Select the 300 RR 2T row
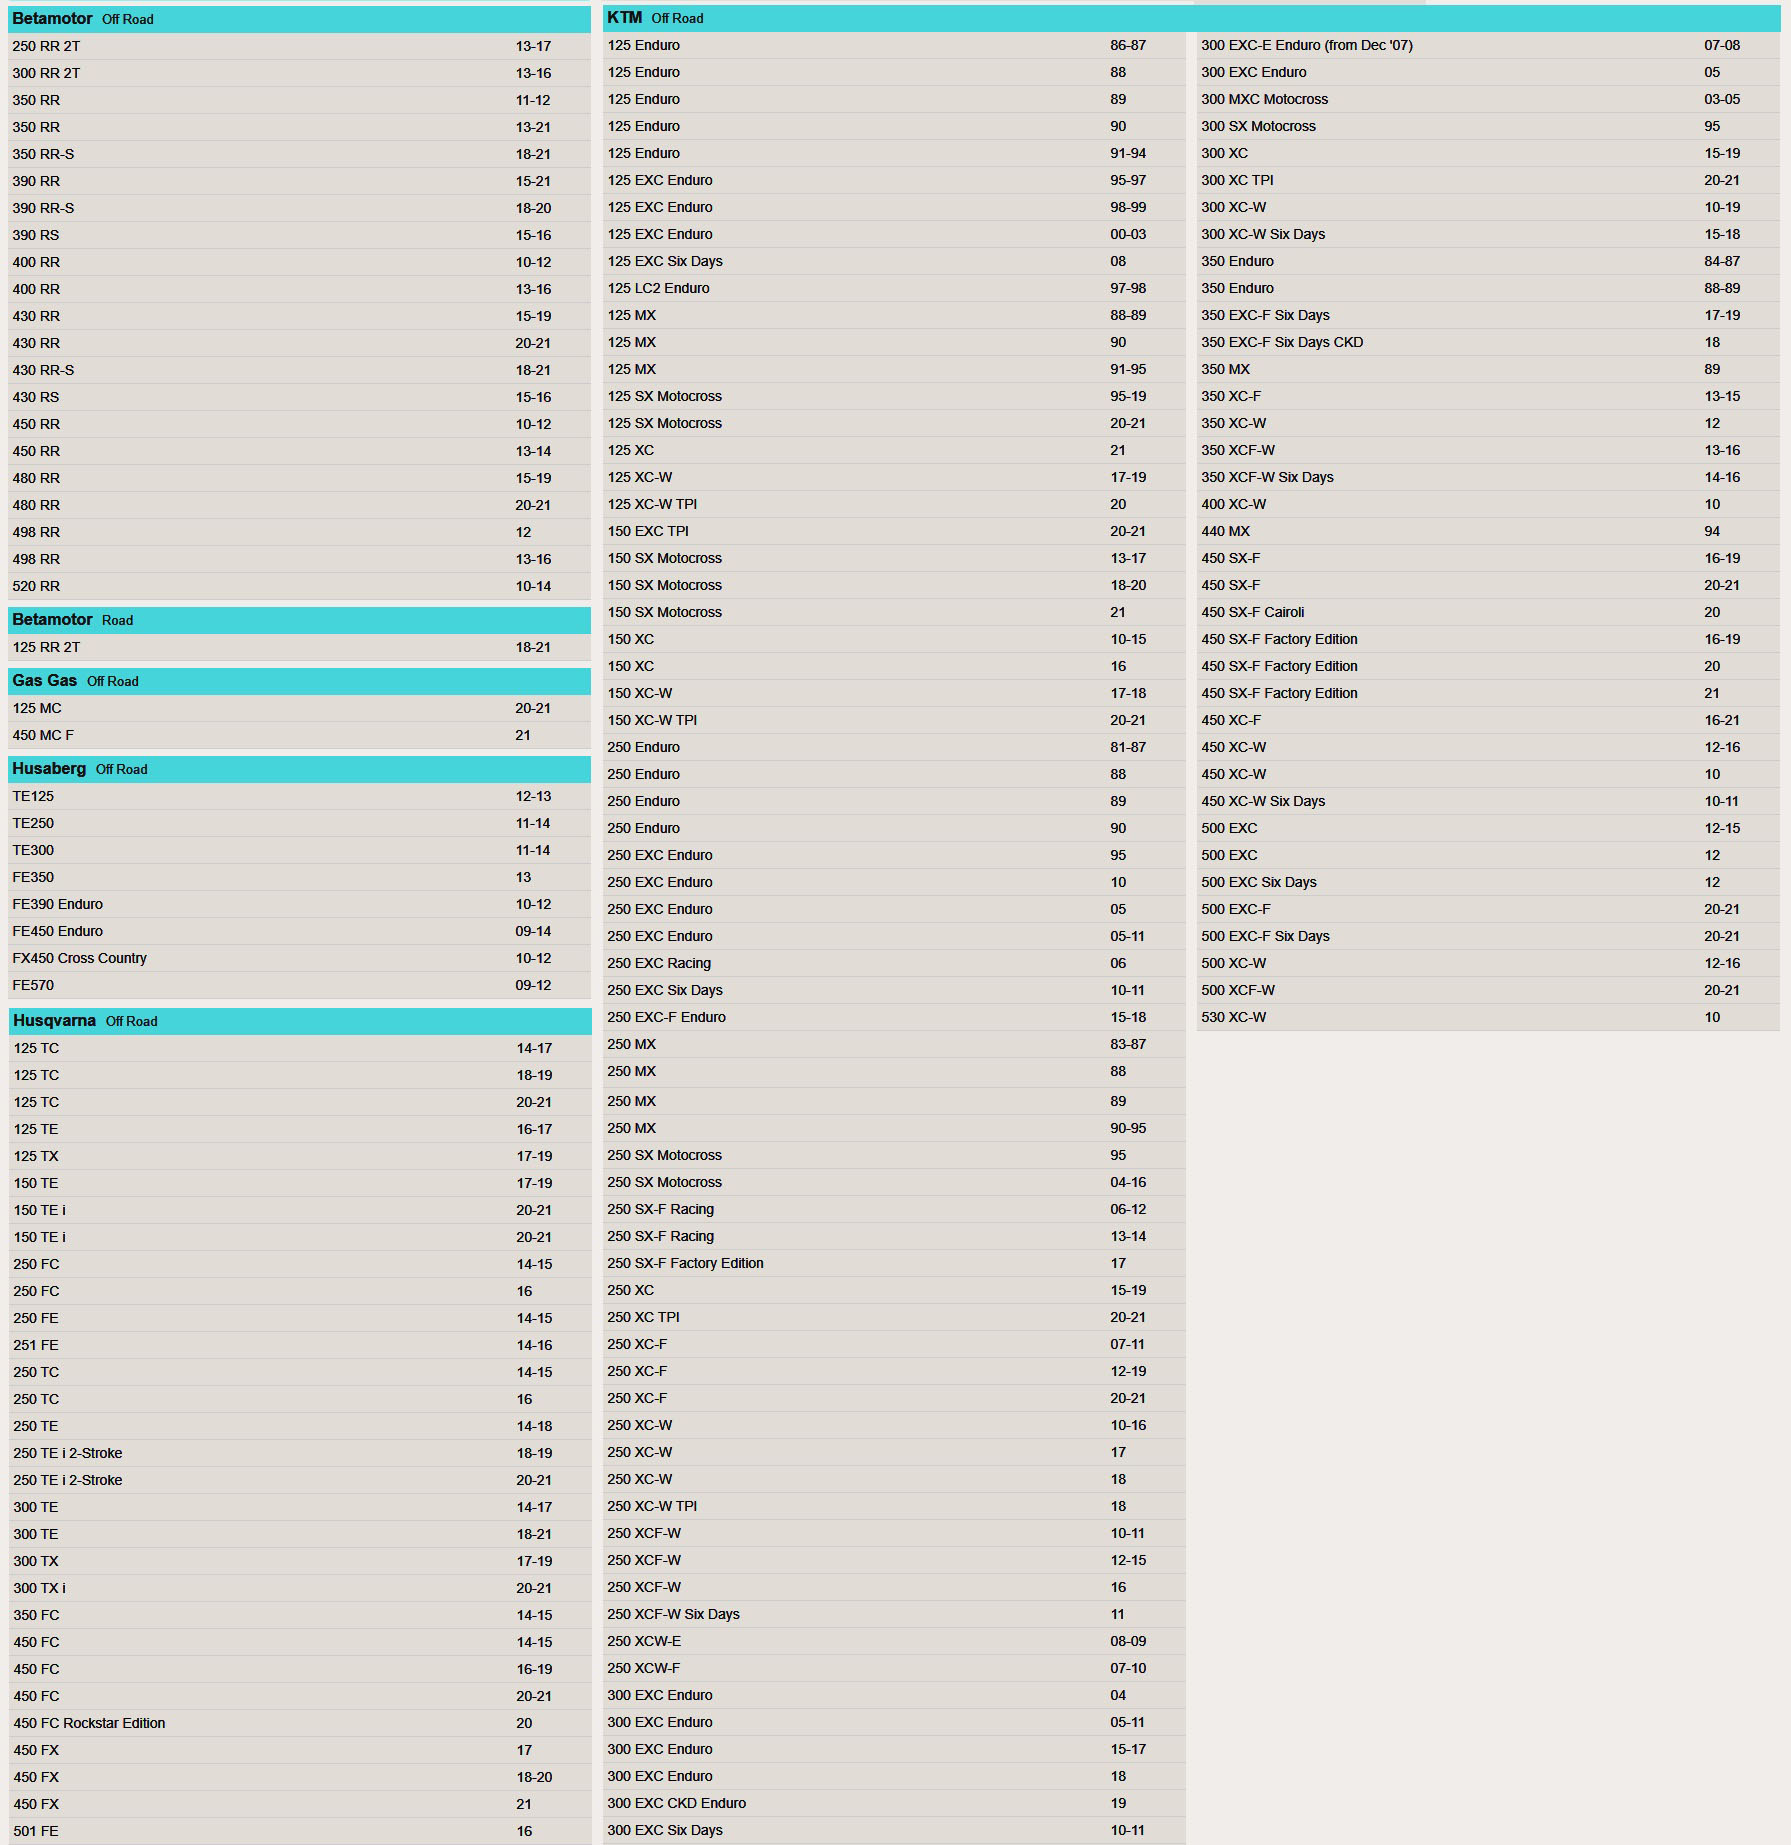1791x1845 pixels. 299,73
